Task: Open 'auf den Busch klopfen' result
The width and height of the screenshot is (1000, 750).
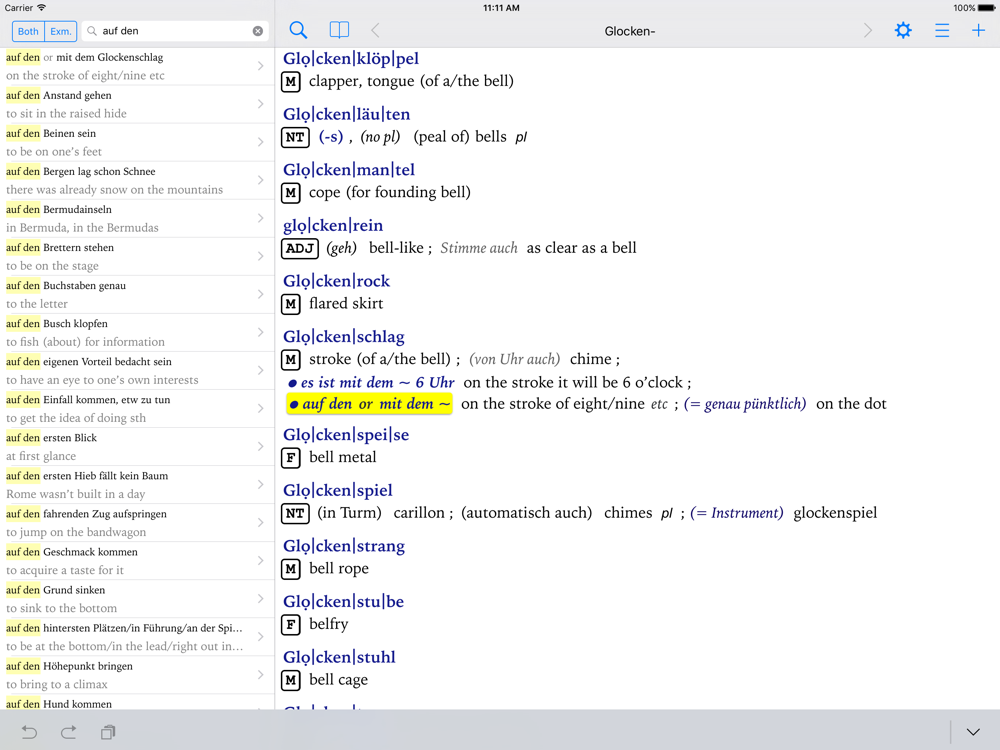Action: [x=137, y=332]
